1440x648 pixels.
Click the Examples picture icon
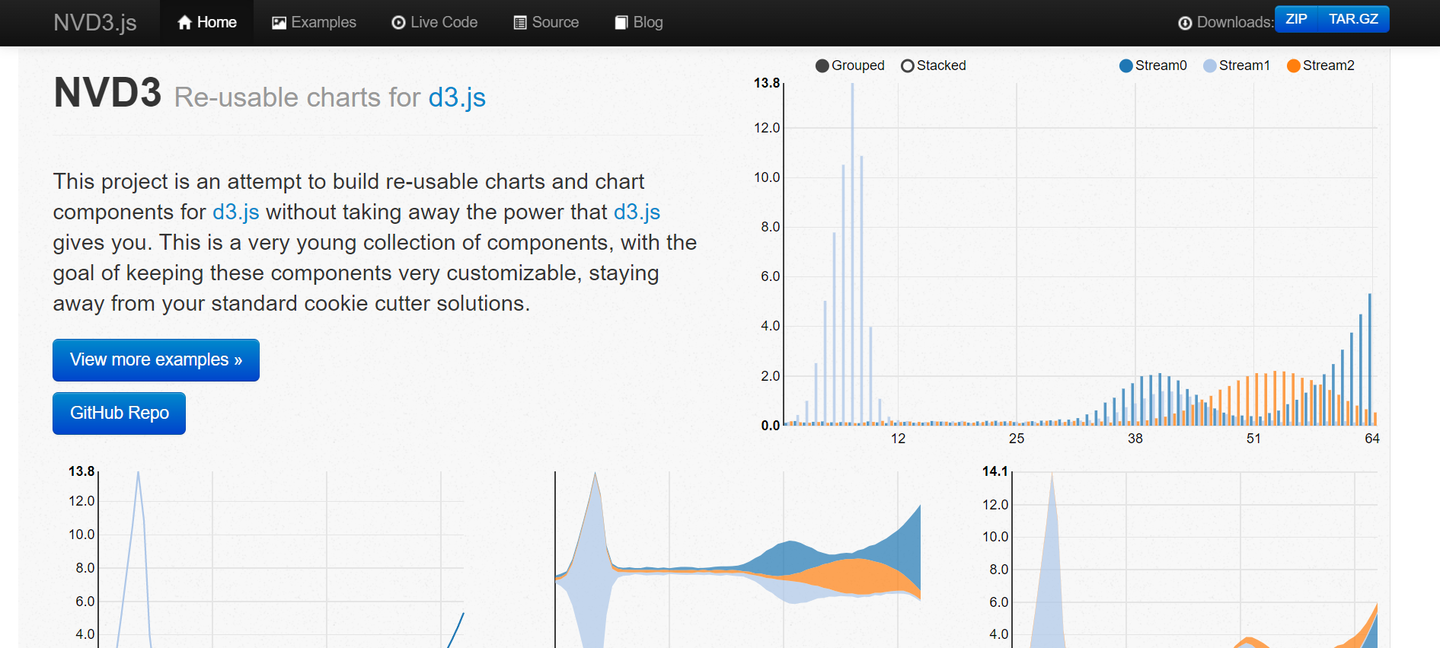tap(279, 23)
